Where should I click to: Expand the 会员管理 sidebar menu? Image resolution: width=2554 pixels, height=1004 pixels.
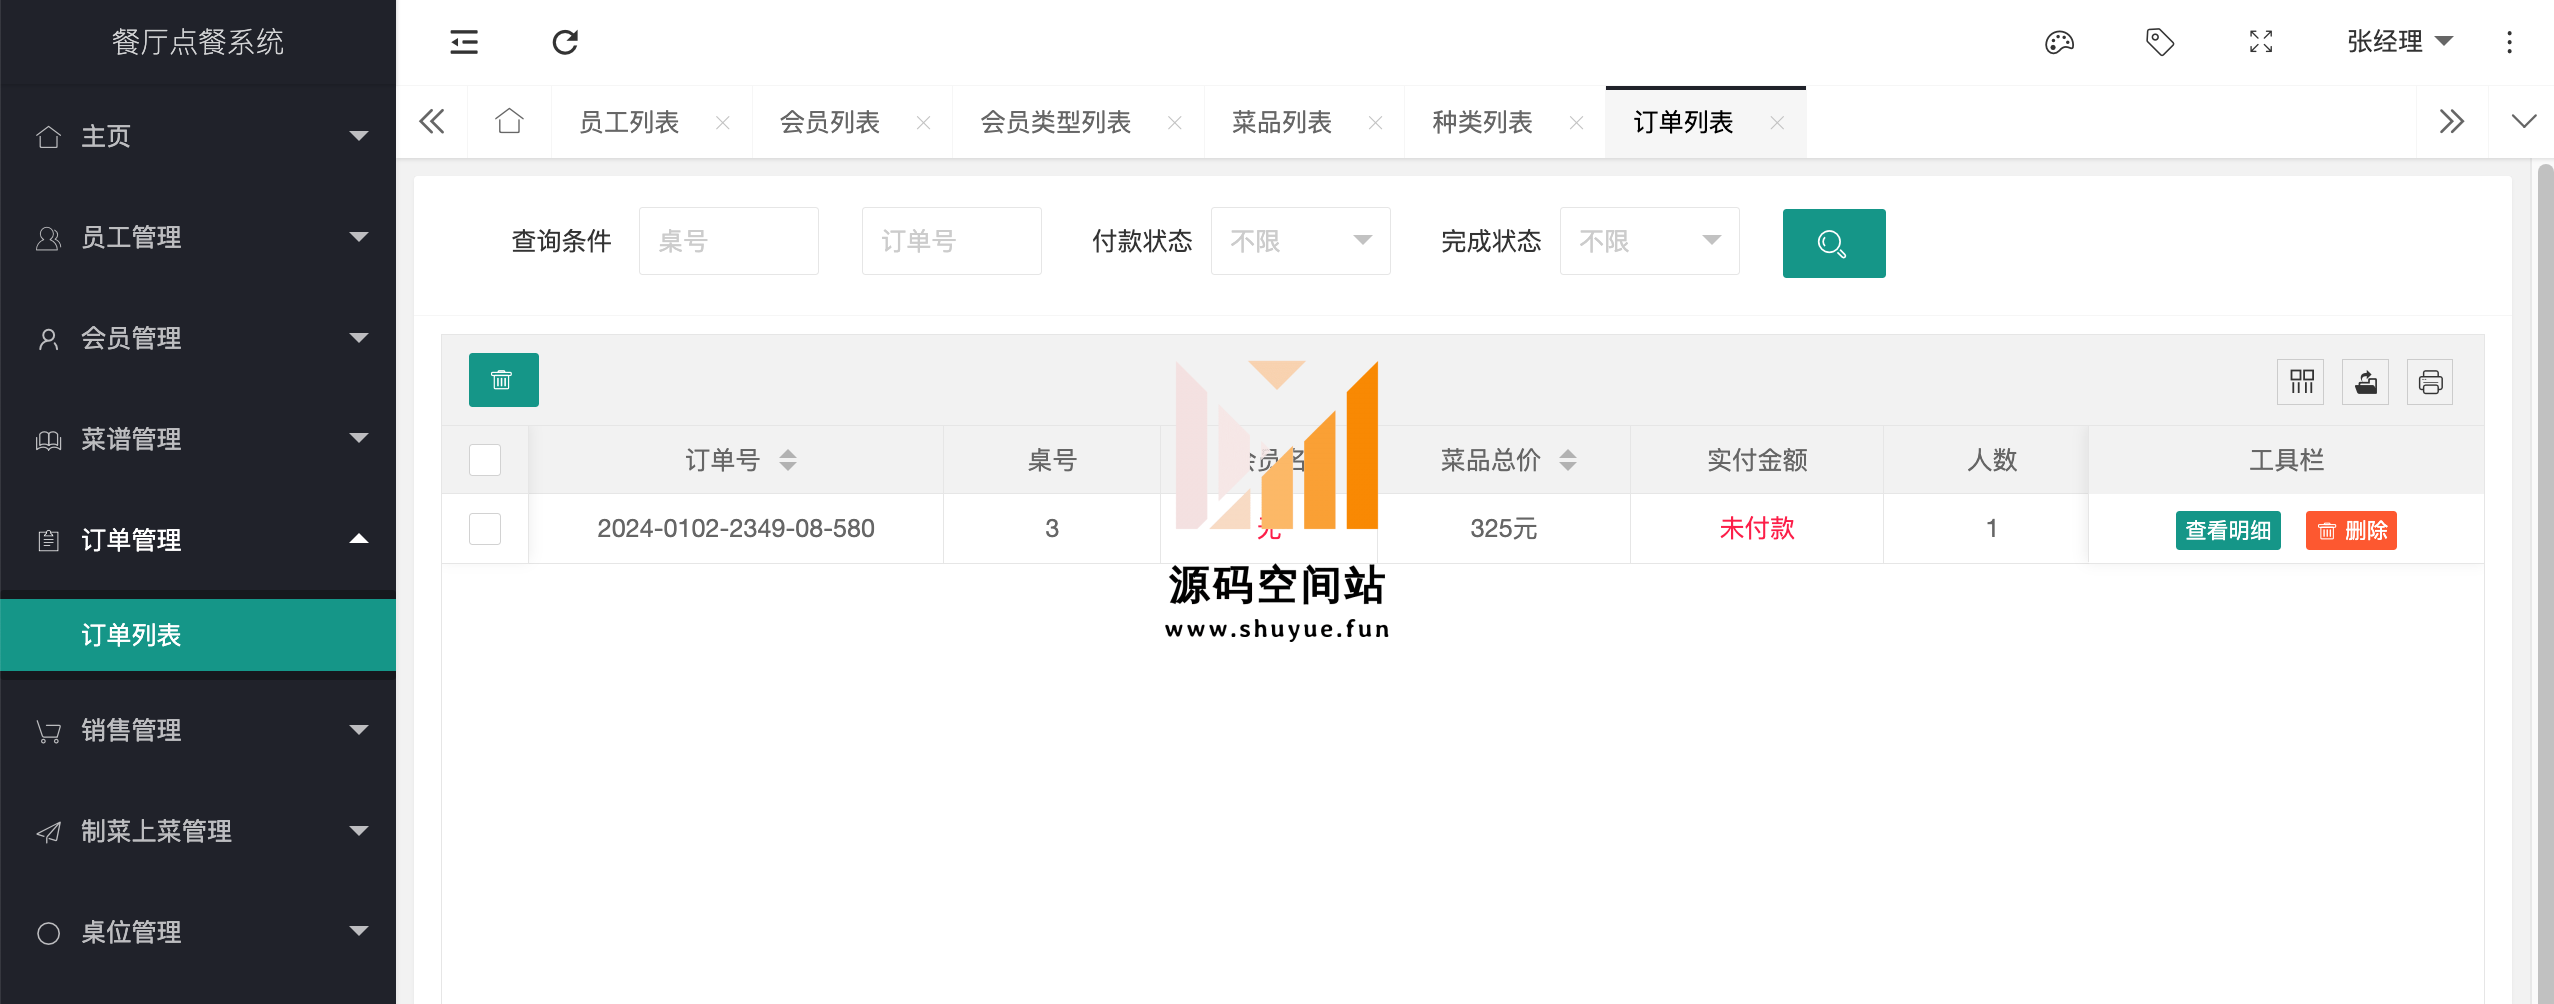(198, 338)
